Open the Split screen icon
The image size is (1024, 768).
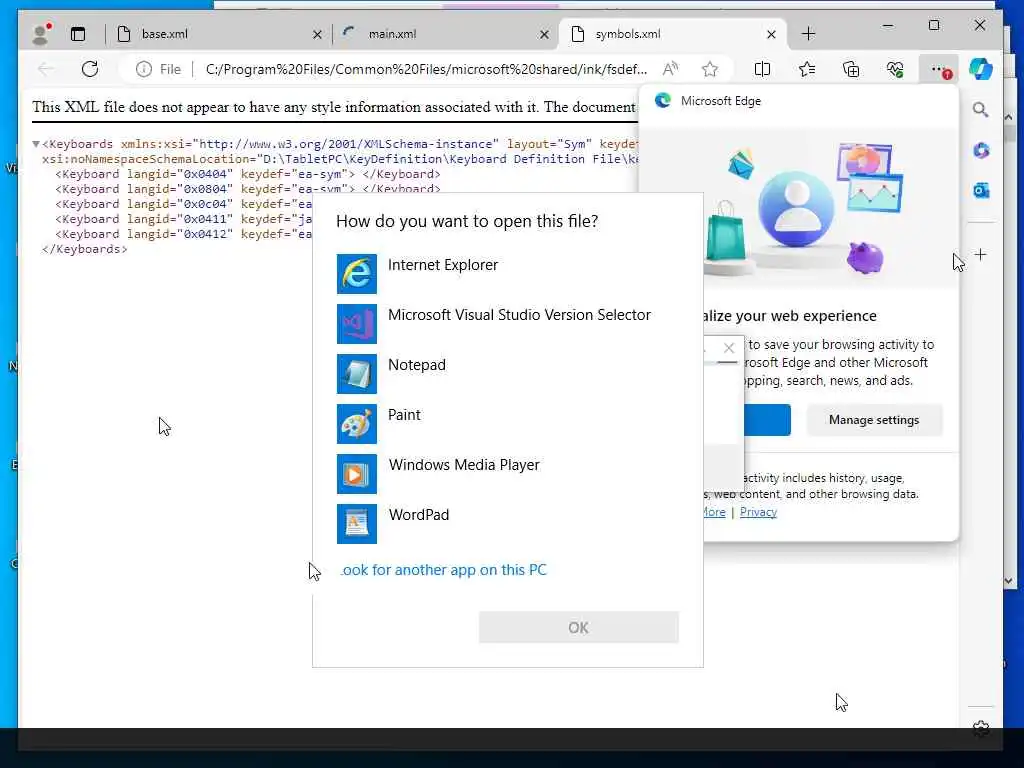(762, 69)
